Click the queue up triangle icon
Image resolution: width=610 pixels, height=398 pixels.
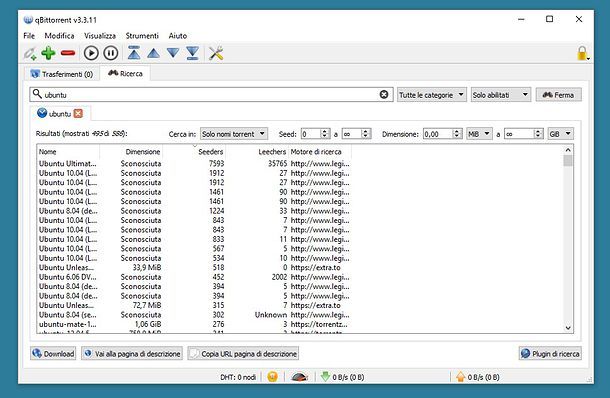pos(153,53)
